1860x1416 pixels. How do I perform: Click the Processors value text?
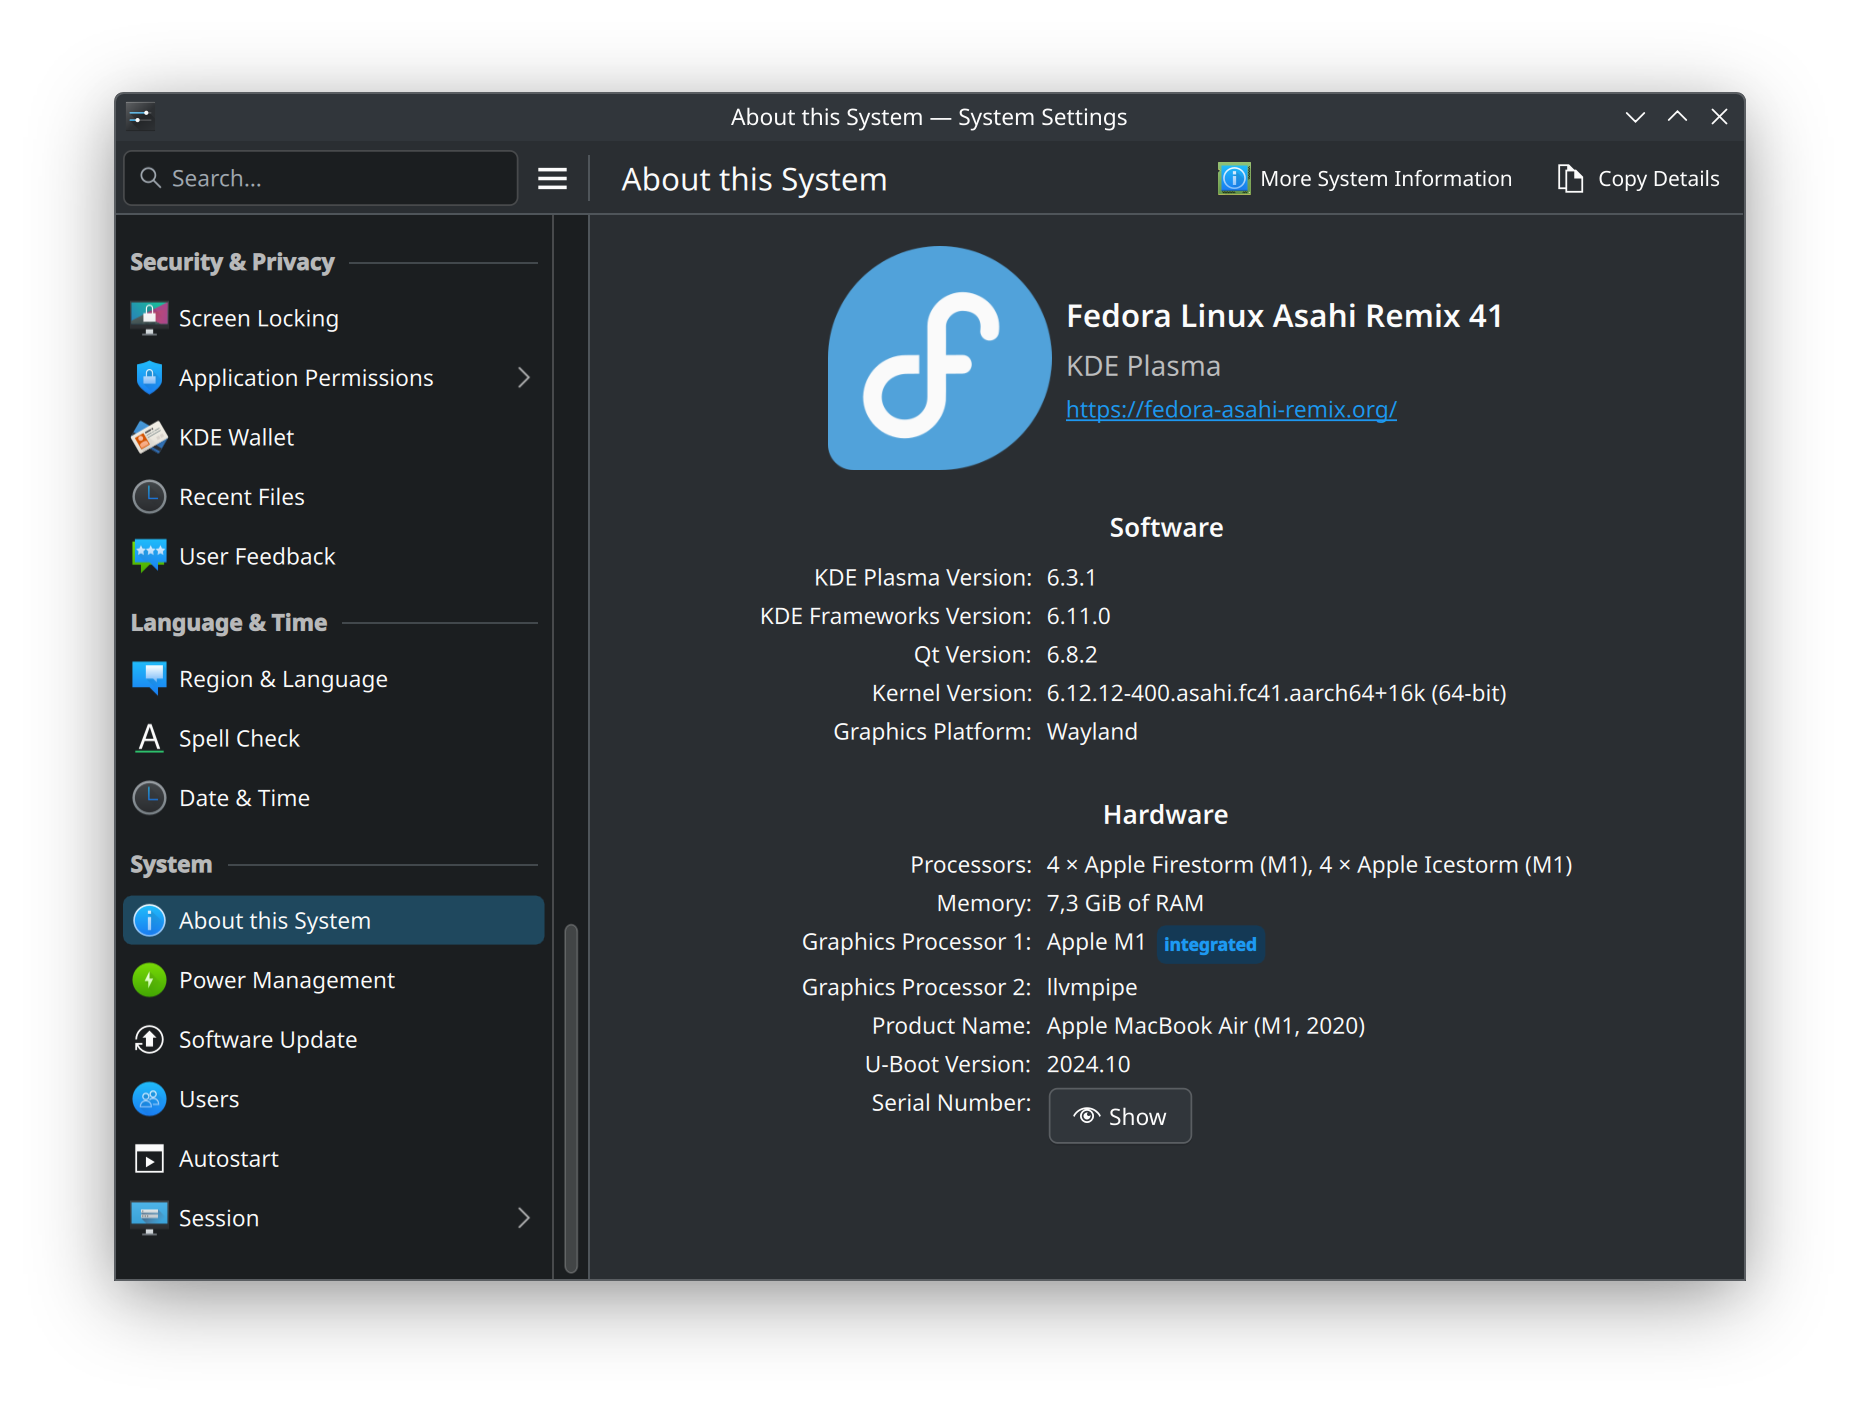(1309, 865)
